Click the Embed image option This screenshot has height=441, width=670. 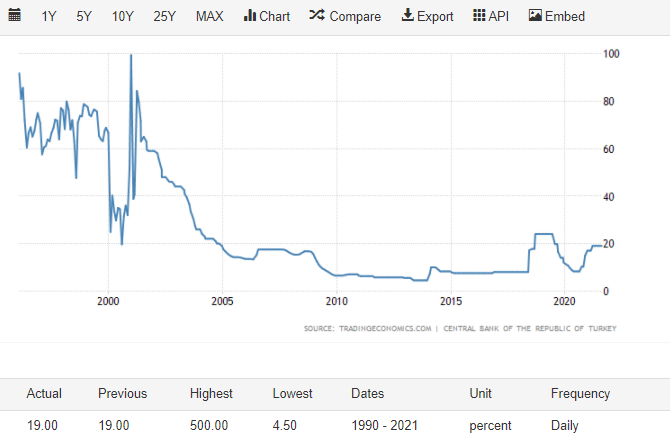coord(556,16)
